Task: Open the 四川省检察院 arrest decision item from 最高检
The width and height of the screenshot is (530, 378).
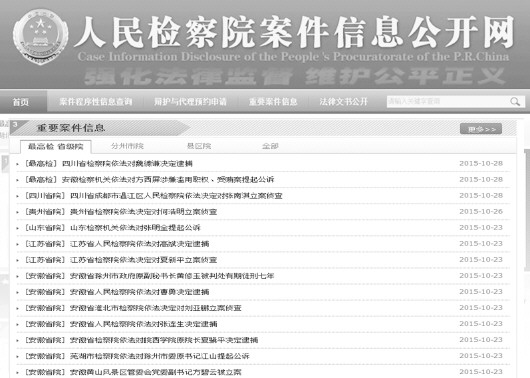Action: 127,164
